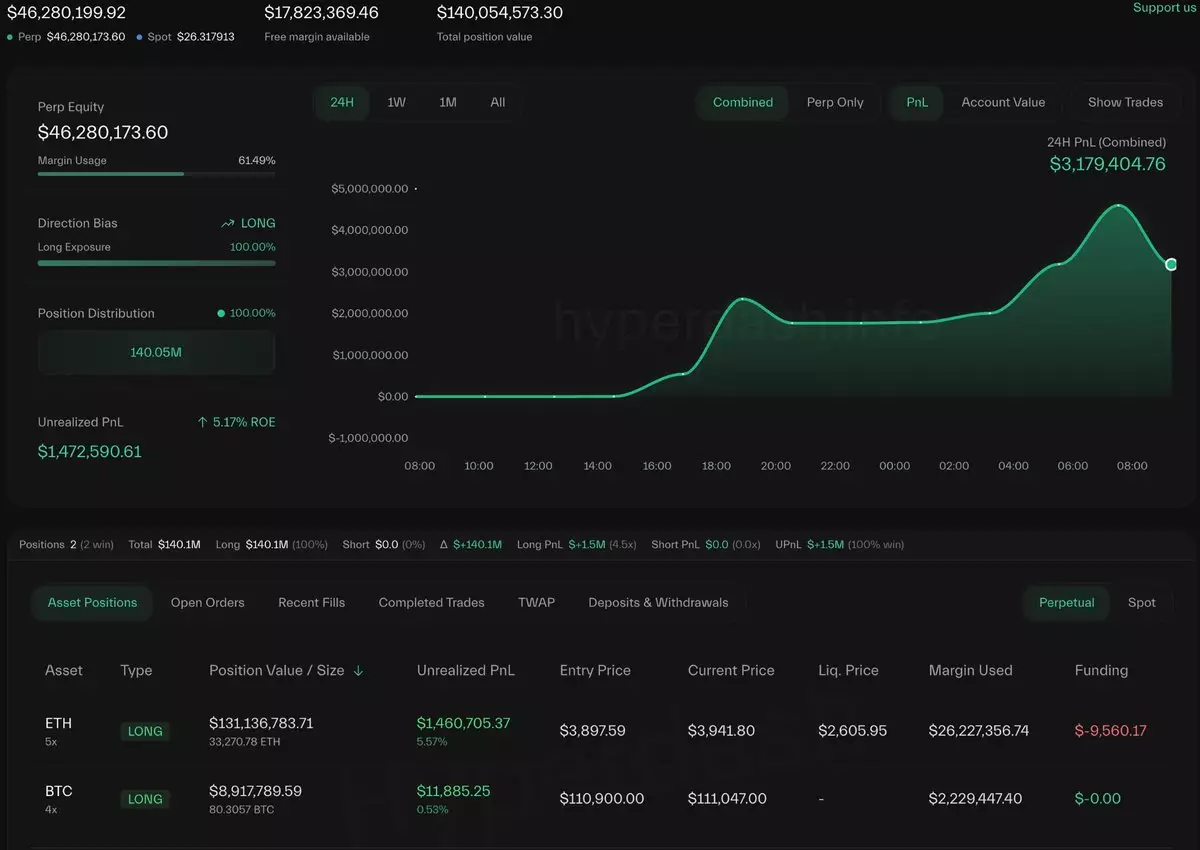
Task: Switch chart to Perp Only mode
Action: coord(834,102)
